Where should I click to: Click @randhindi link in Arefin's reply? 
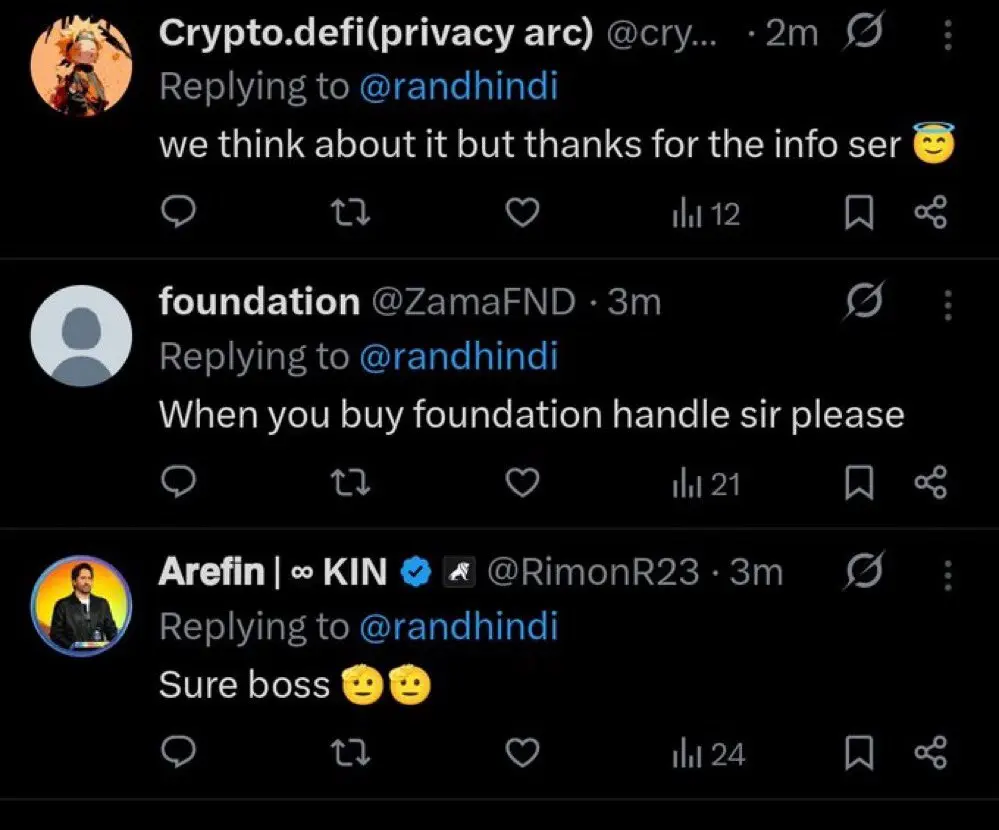click(457, 627)
